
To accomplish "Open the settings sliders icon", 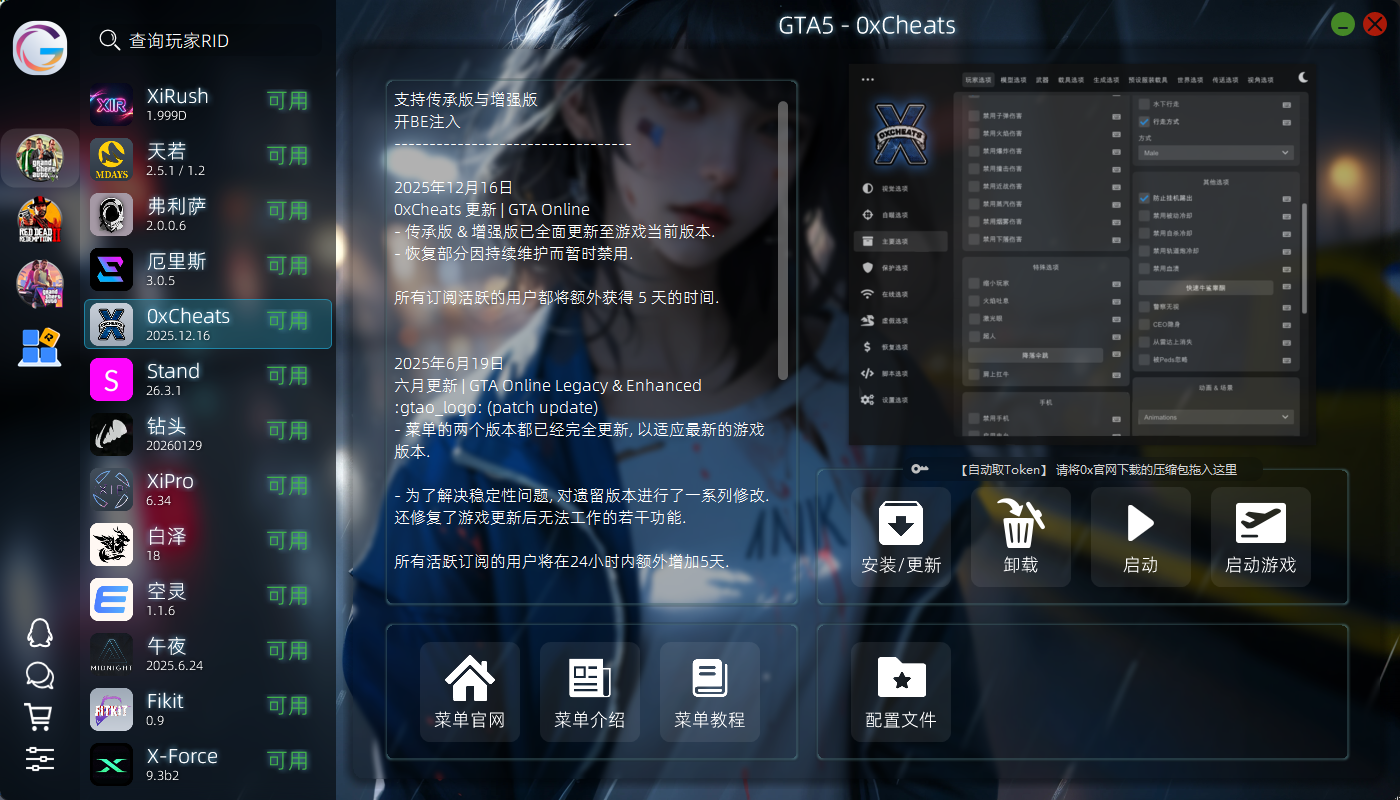I will point(39,758).
